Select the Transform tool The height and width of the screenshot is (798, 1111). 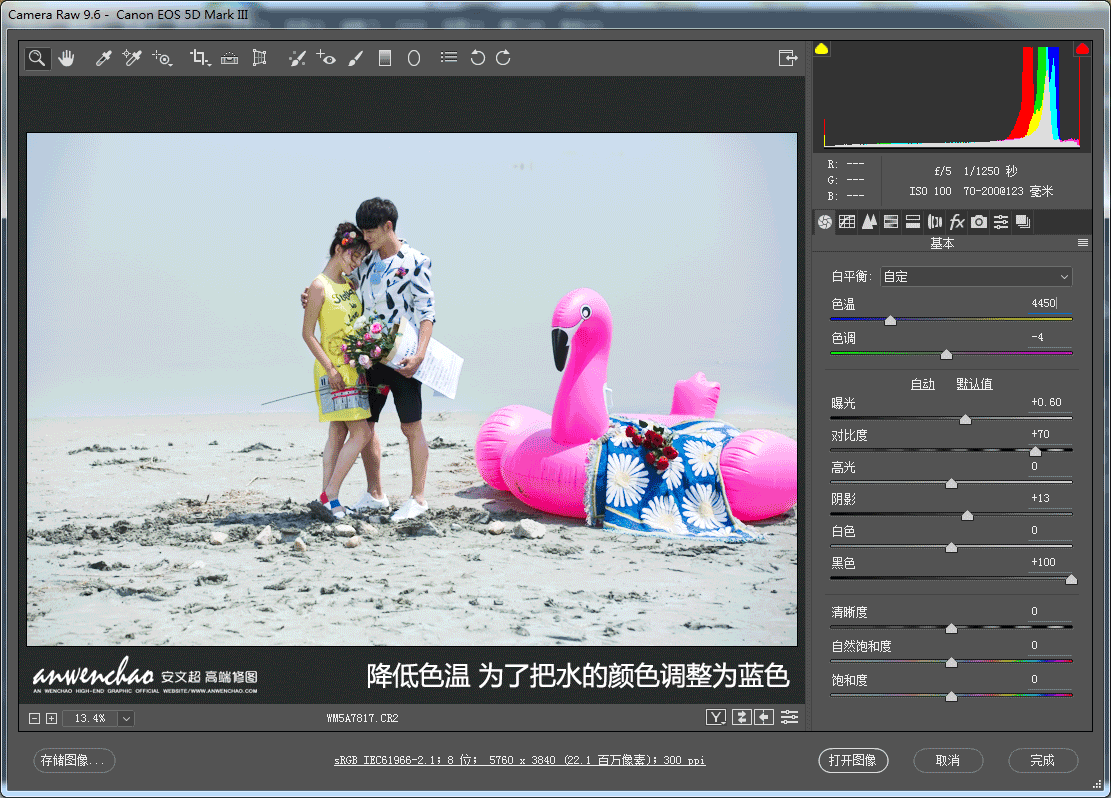coord(259,58)
